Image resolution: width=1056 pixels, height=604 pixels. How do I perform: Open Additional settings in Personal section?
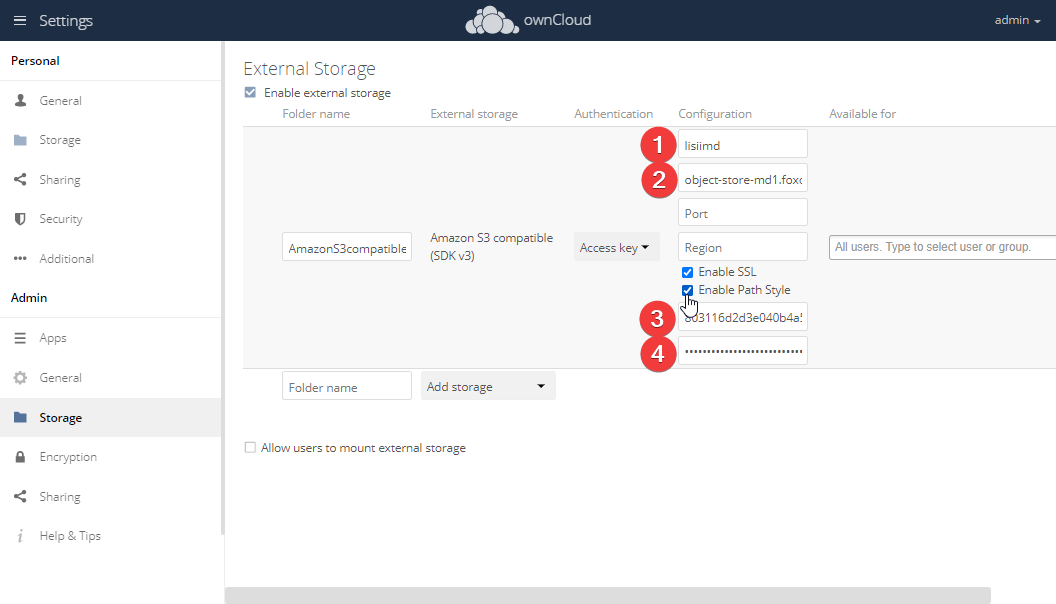pyautogui.click(x=66, y=259)
